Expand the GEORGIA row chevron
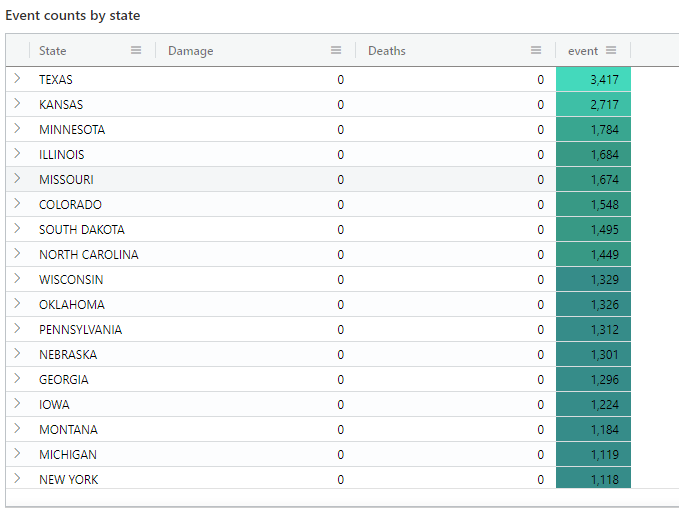Image resolution: width=679 pixels, height=511 pixels. click(17, 379)
